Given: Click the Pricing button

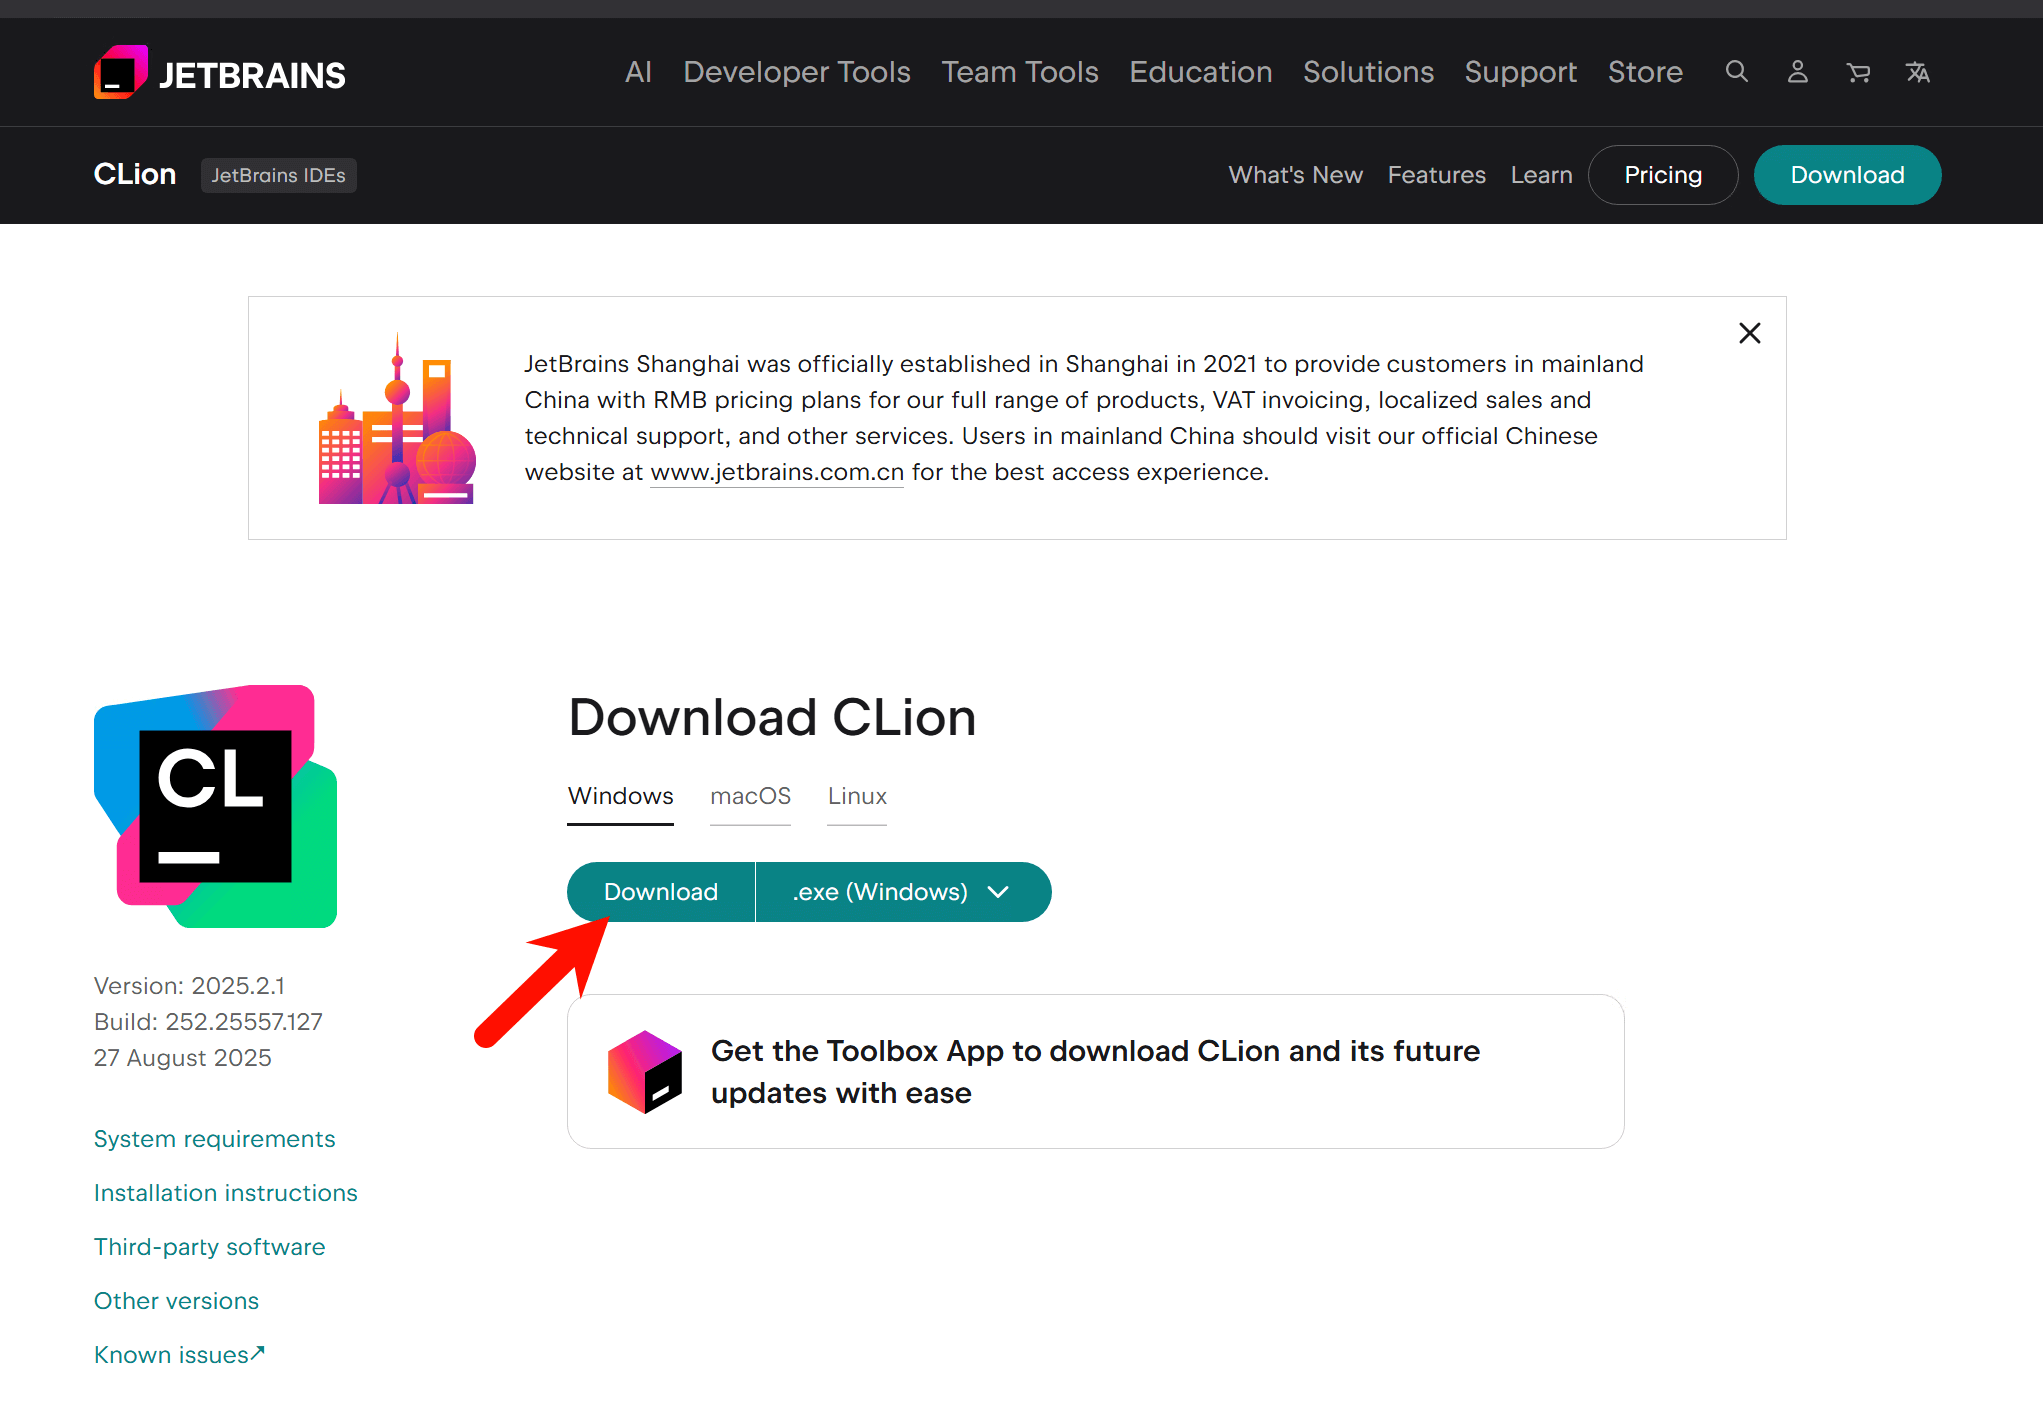Looking at the screenshot, I should coord(1662,175).
